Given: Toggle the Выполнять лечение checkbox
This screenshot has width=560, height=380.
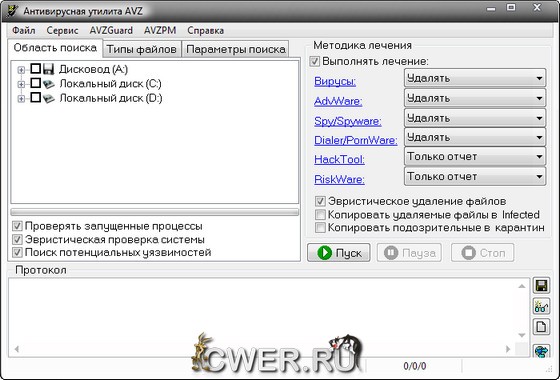Looking at the screenshot, I should pos(315,61).
